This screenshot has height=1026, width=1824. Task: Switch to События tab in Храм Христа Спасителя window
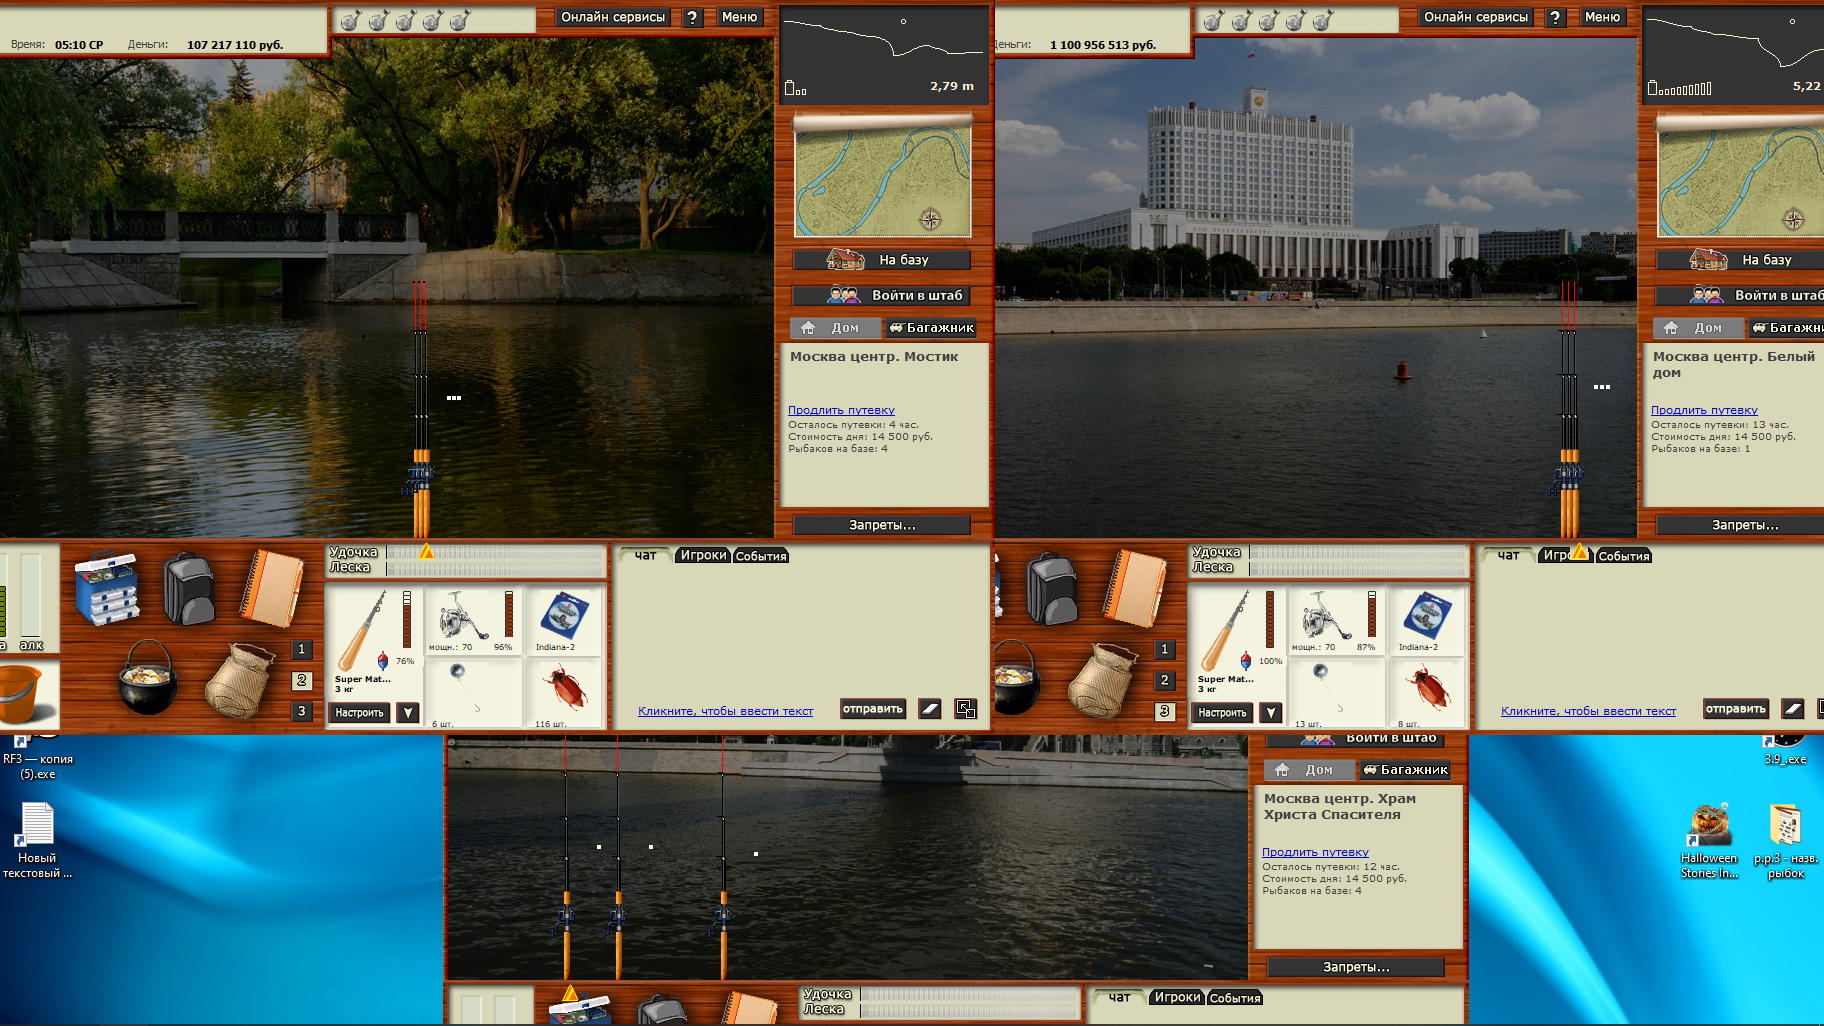click(1235, 998)
